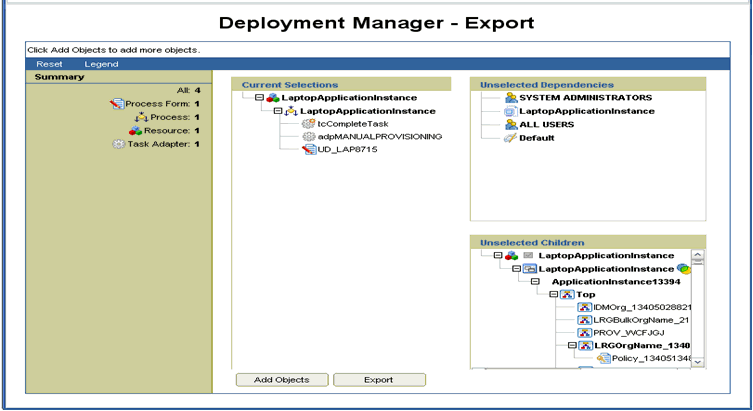Click the UD_LAP8715 form icon
This screenshot has height=411, width=753.
[x=309, y=149]
